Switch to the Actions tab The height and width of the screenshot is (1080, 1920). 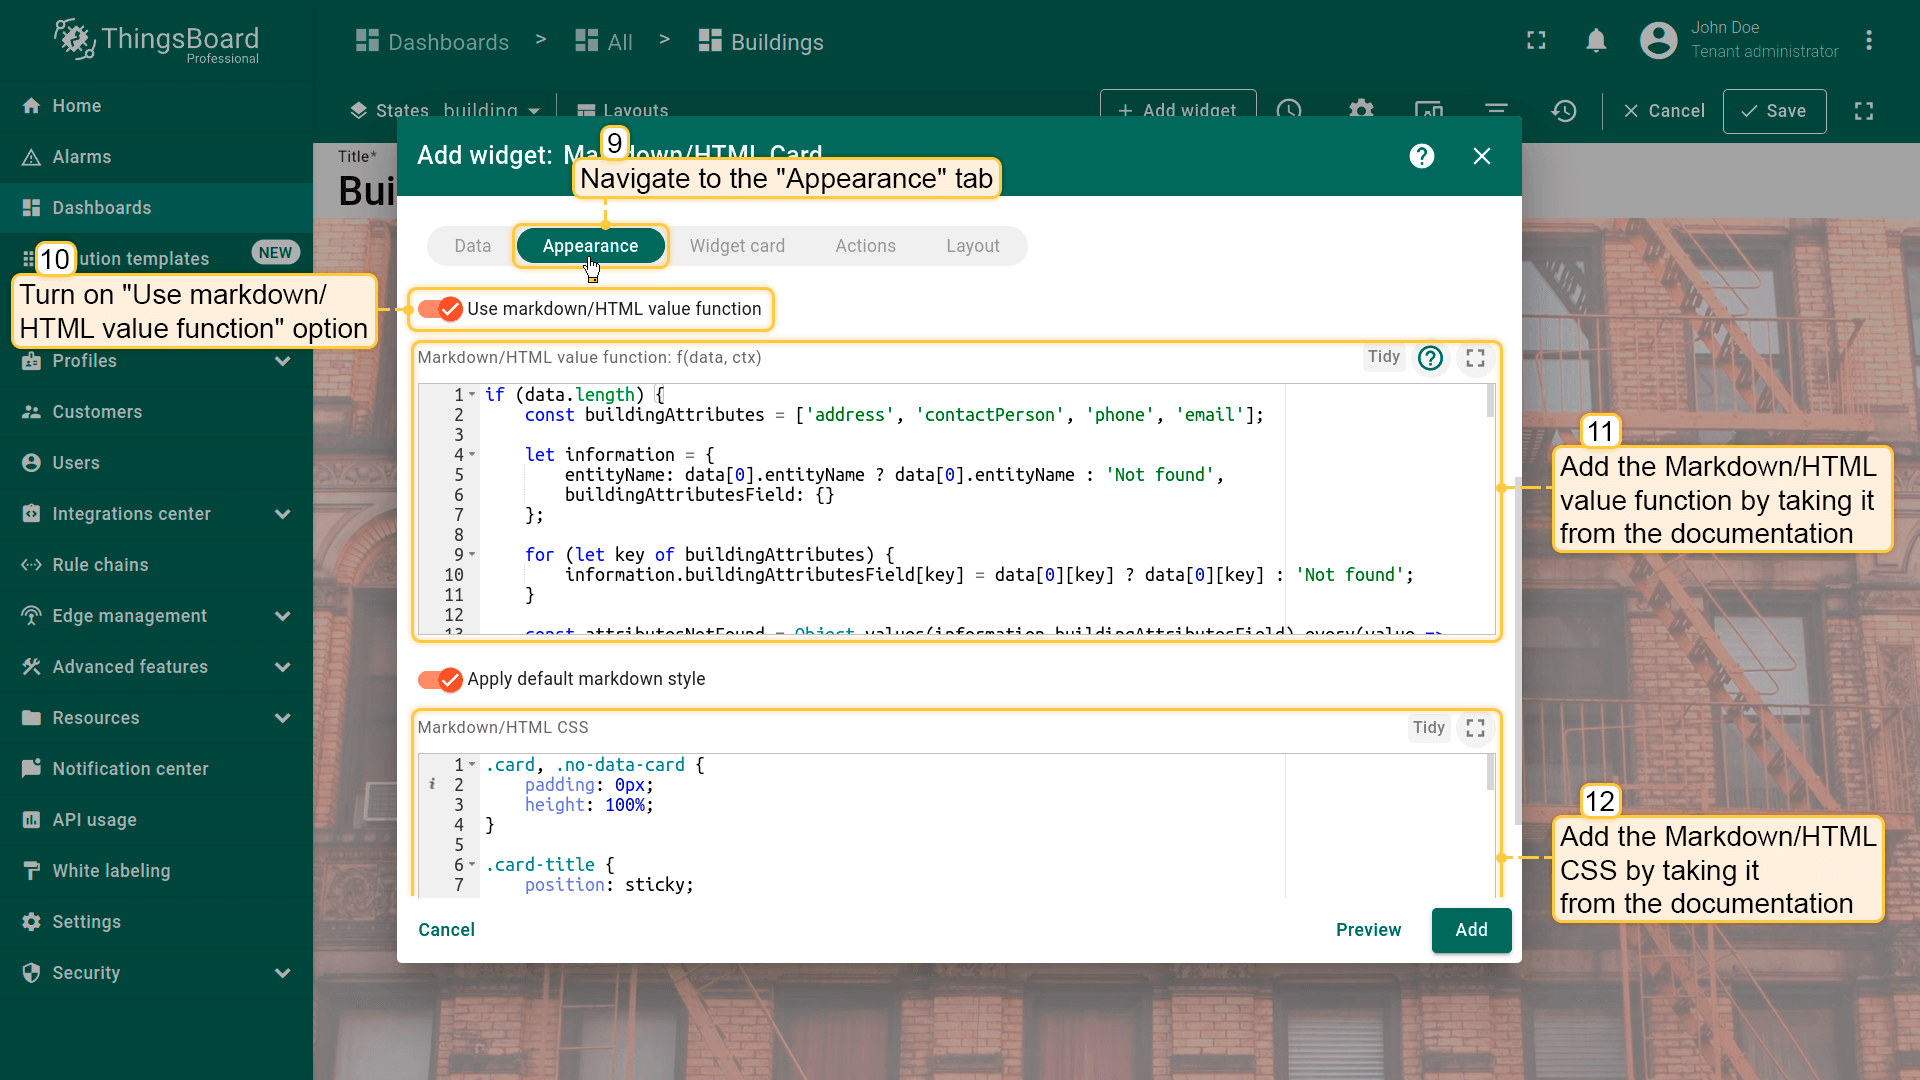coord(865,246)
